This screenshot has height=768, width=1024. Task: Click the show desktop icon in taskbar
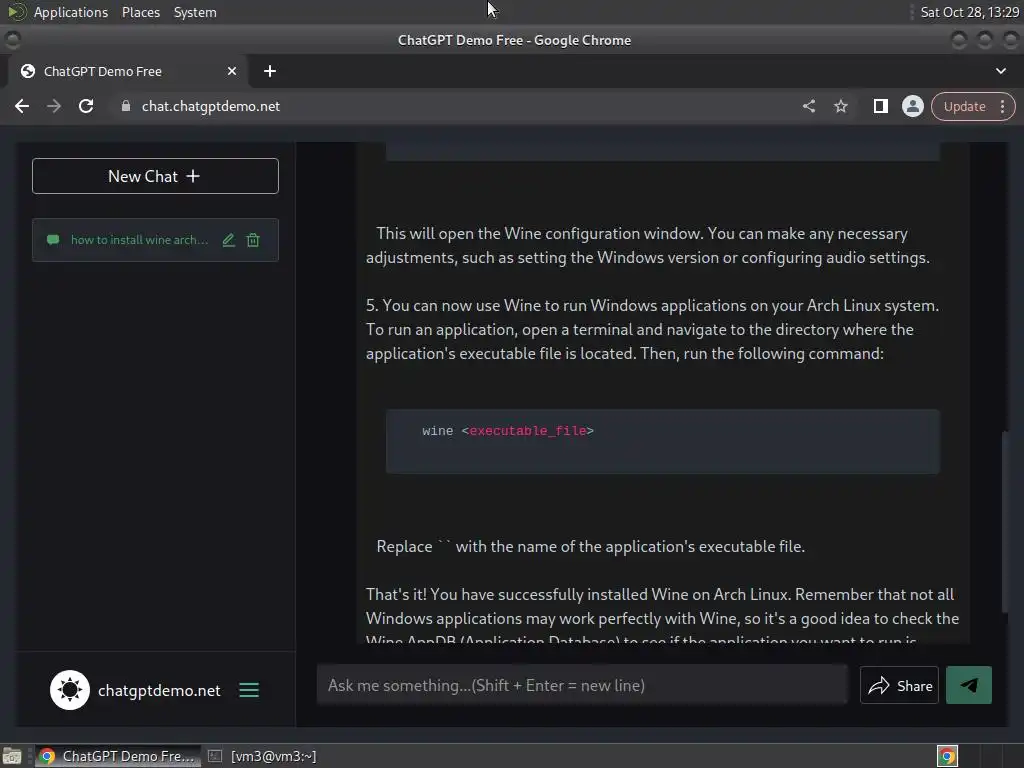click(12, 756)
